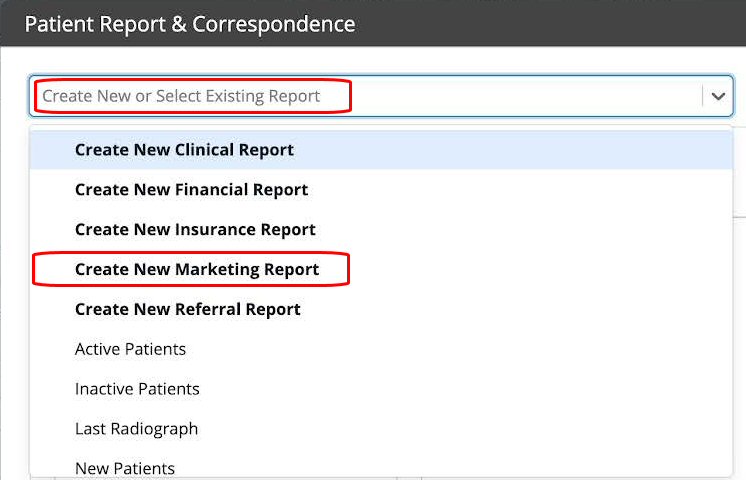Pick Create New Marketing Report option

[x=381, y=269]
